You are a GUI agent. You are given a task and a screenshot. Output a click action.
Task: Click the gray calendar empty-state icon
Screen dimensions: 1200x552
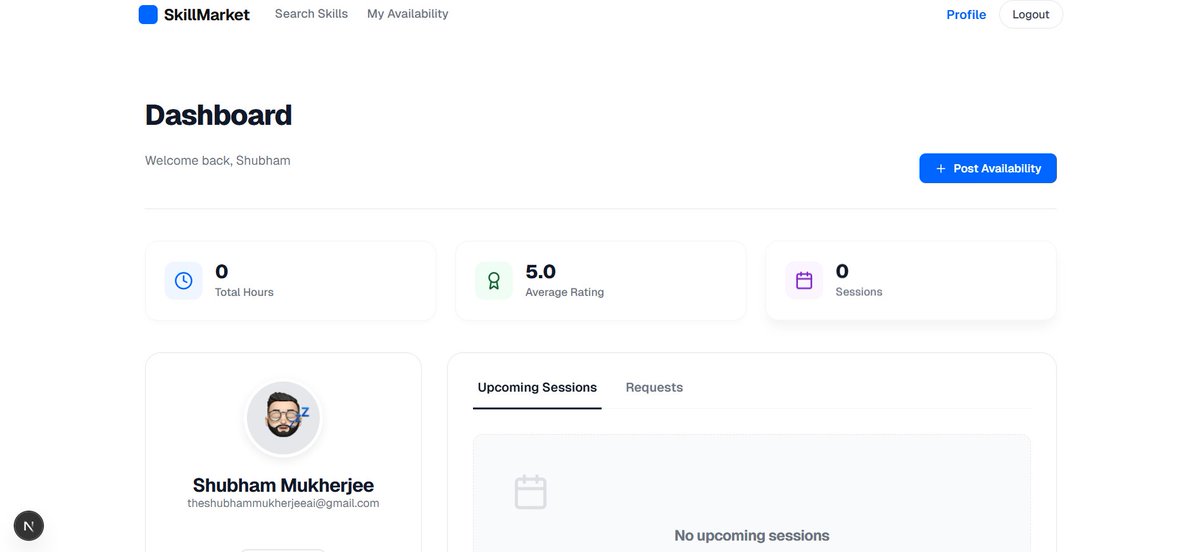click(530, 492)
